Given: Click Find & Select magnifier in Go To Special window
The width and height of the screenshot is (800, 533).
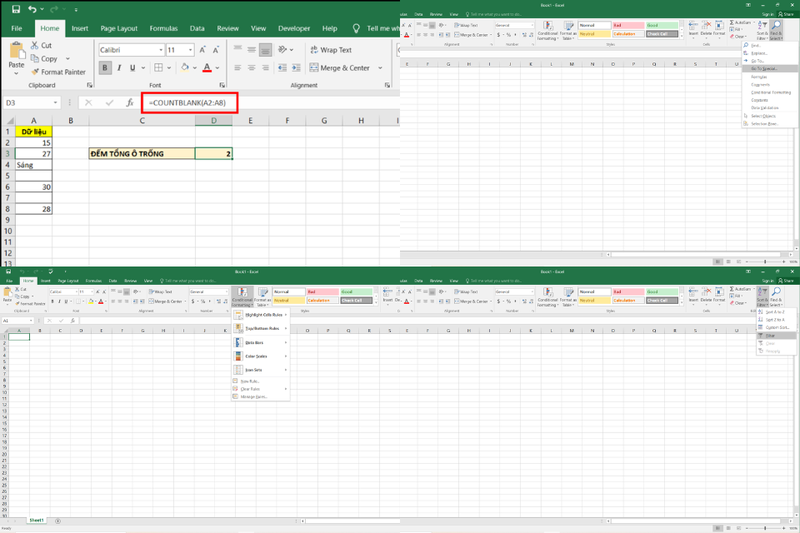Looking at the screenshot, I should click(776, 24).
